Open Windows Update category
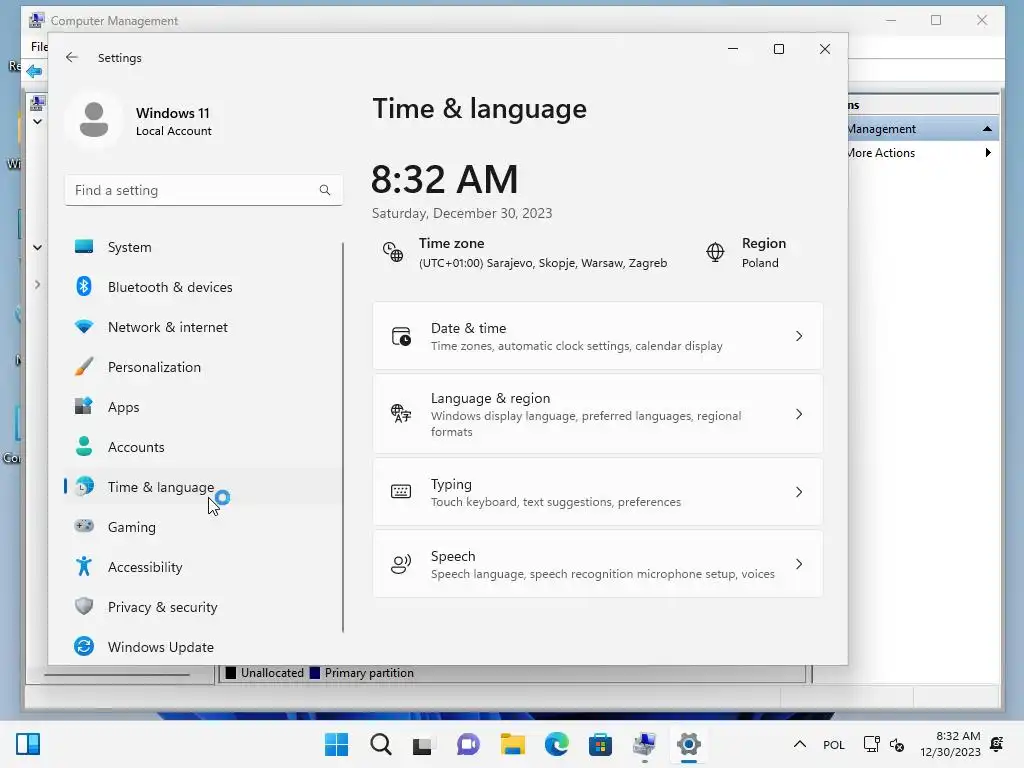Image resolution: width=1024 pixels, height=768 pixels. click(x=203, y=647)
